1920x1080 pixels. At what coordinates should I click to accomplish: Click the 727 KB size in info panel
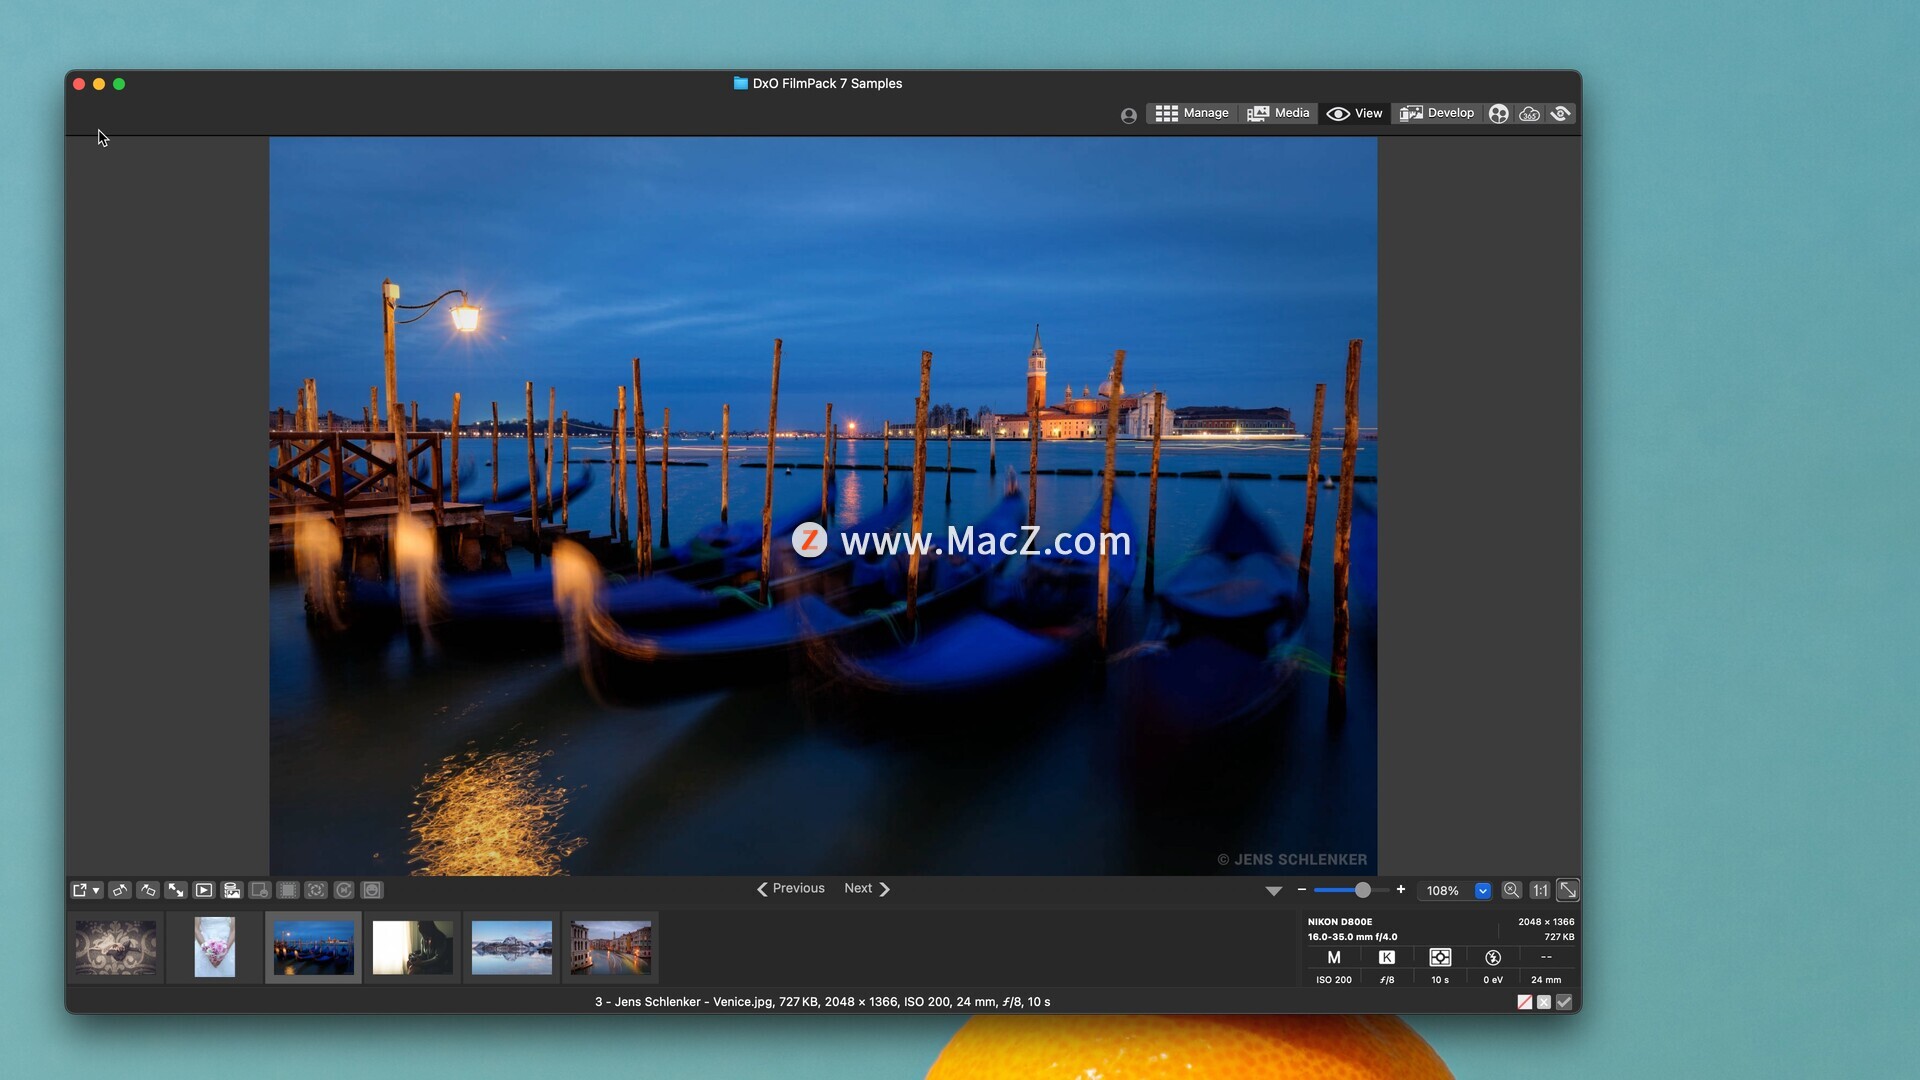(1559, 937)
